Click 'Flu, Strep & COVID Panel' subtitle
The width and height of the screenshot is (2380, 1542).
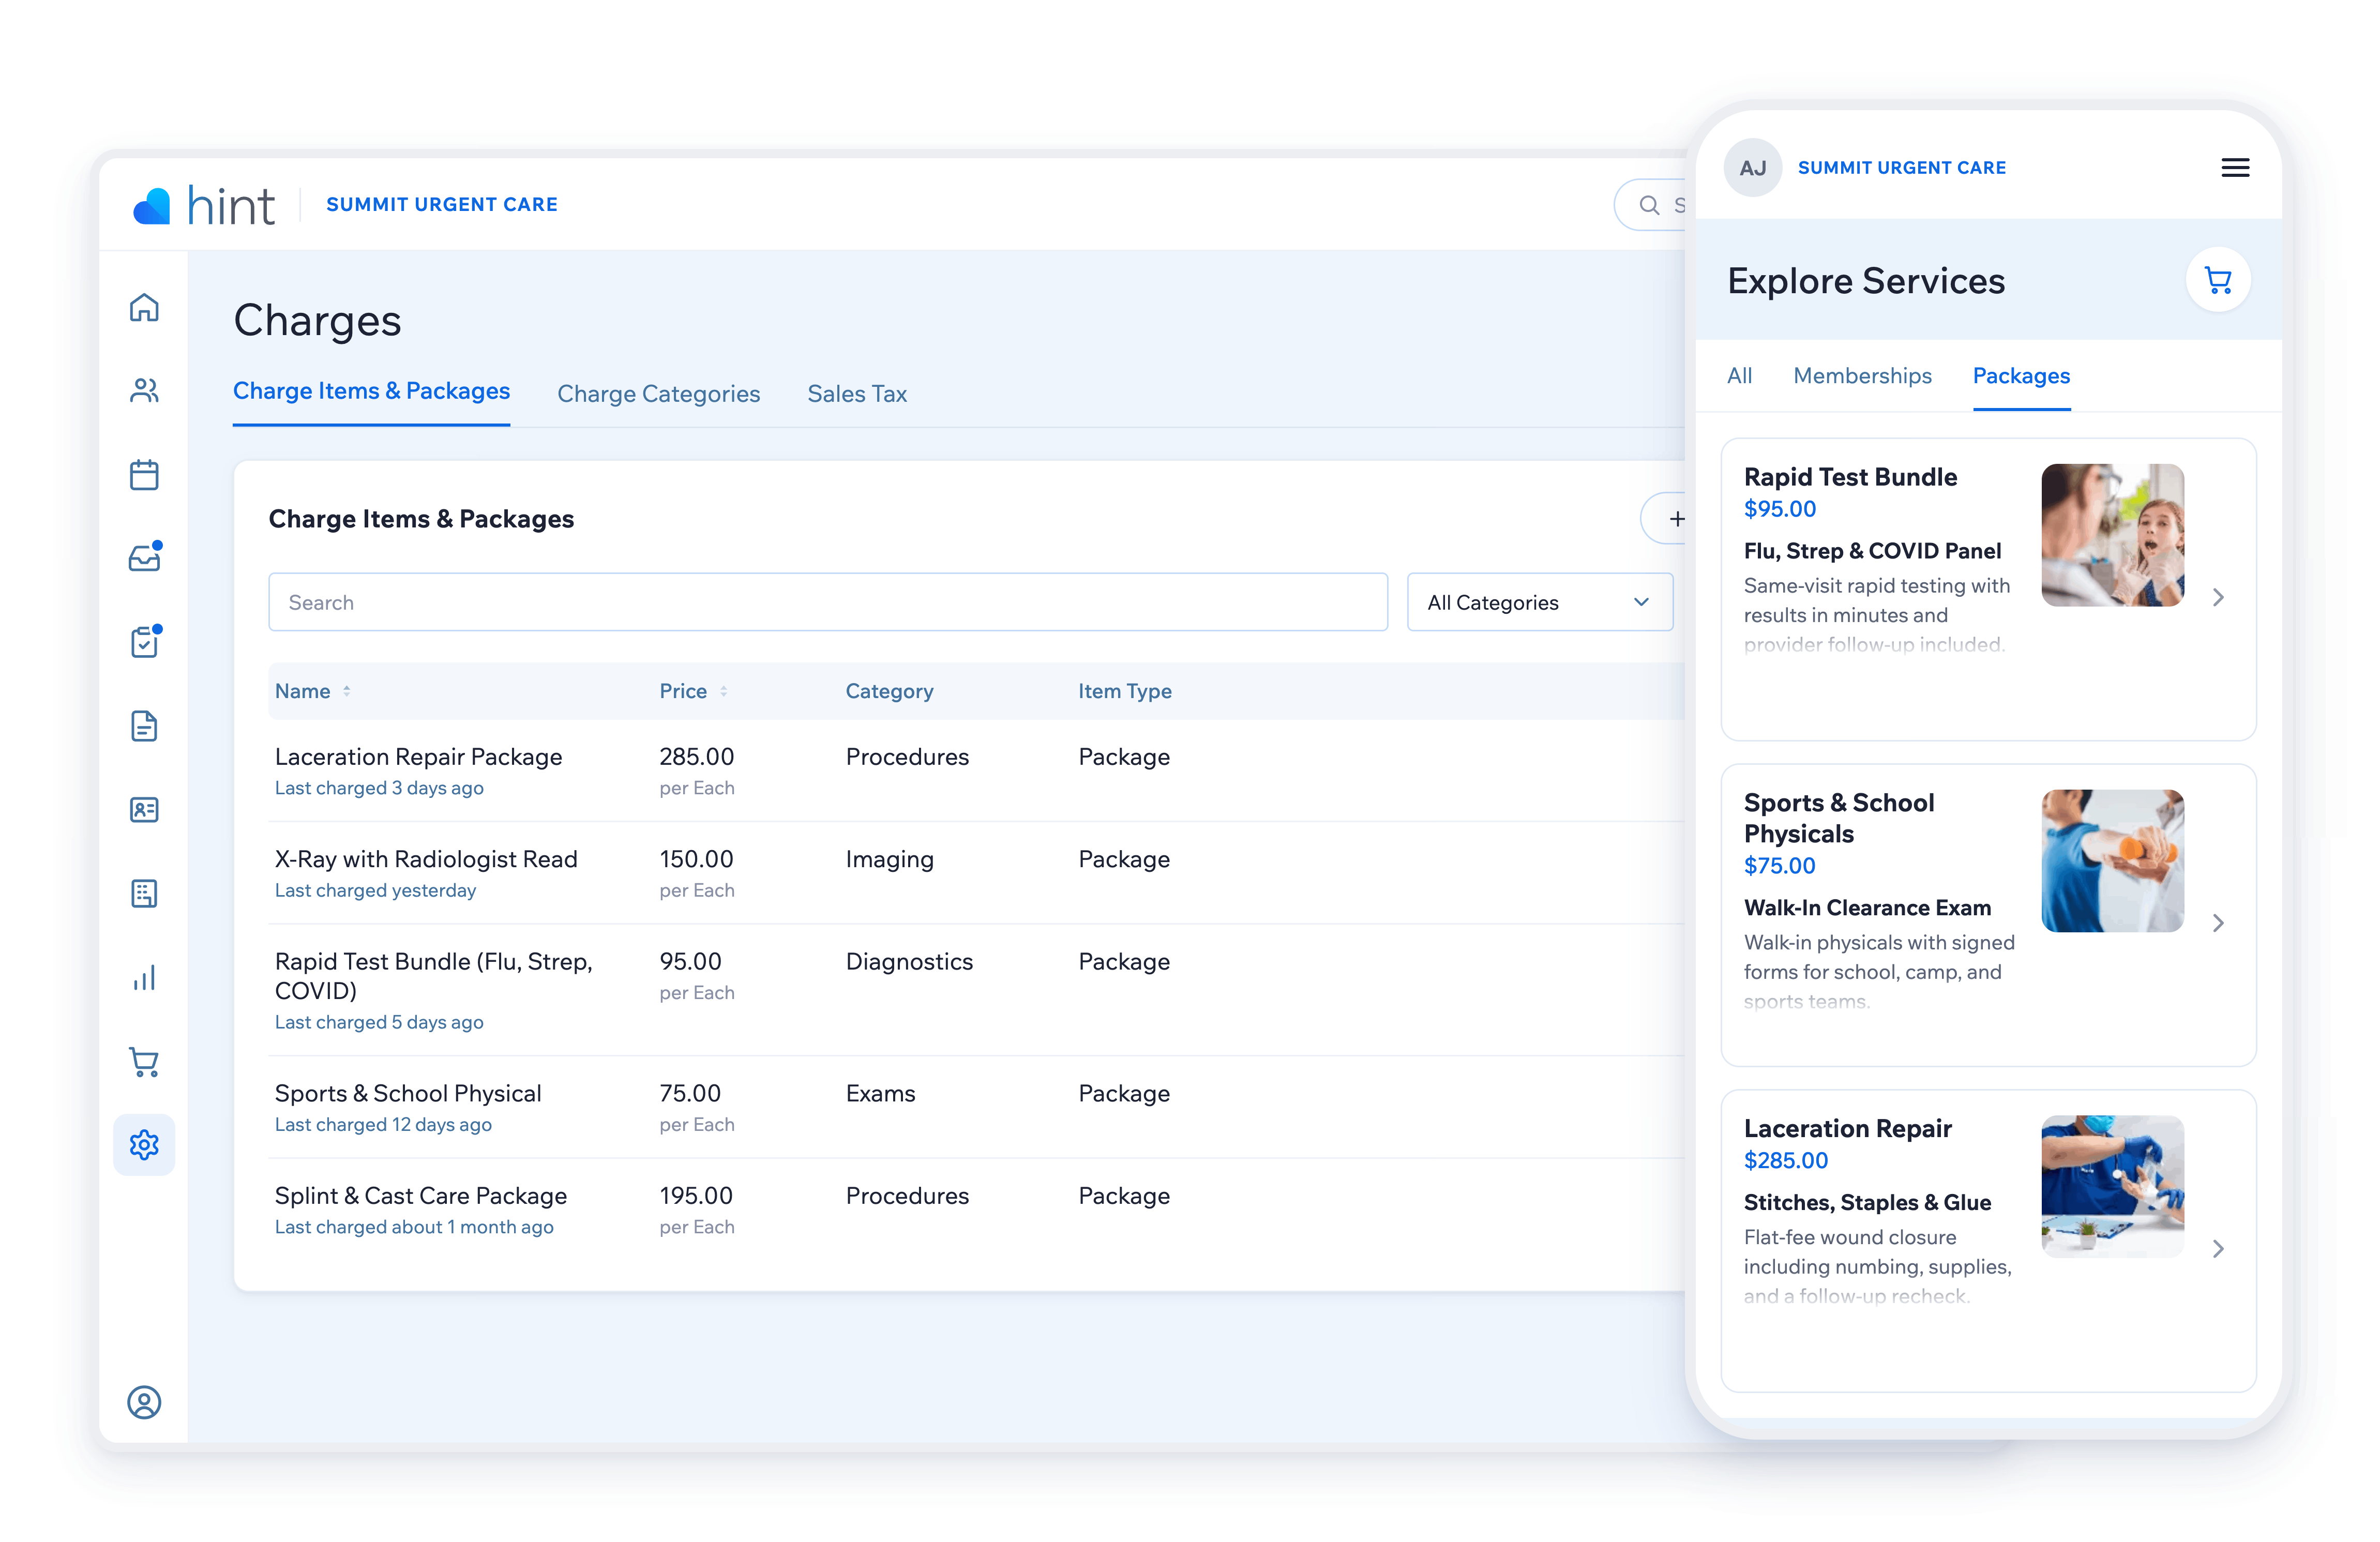click(1872, 551)
